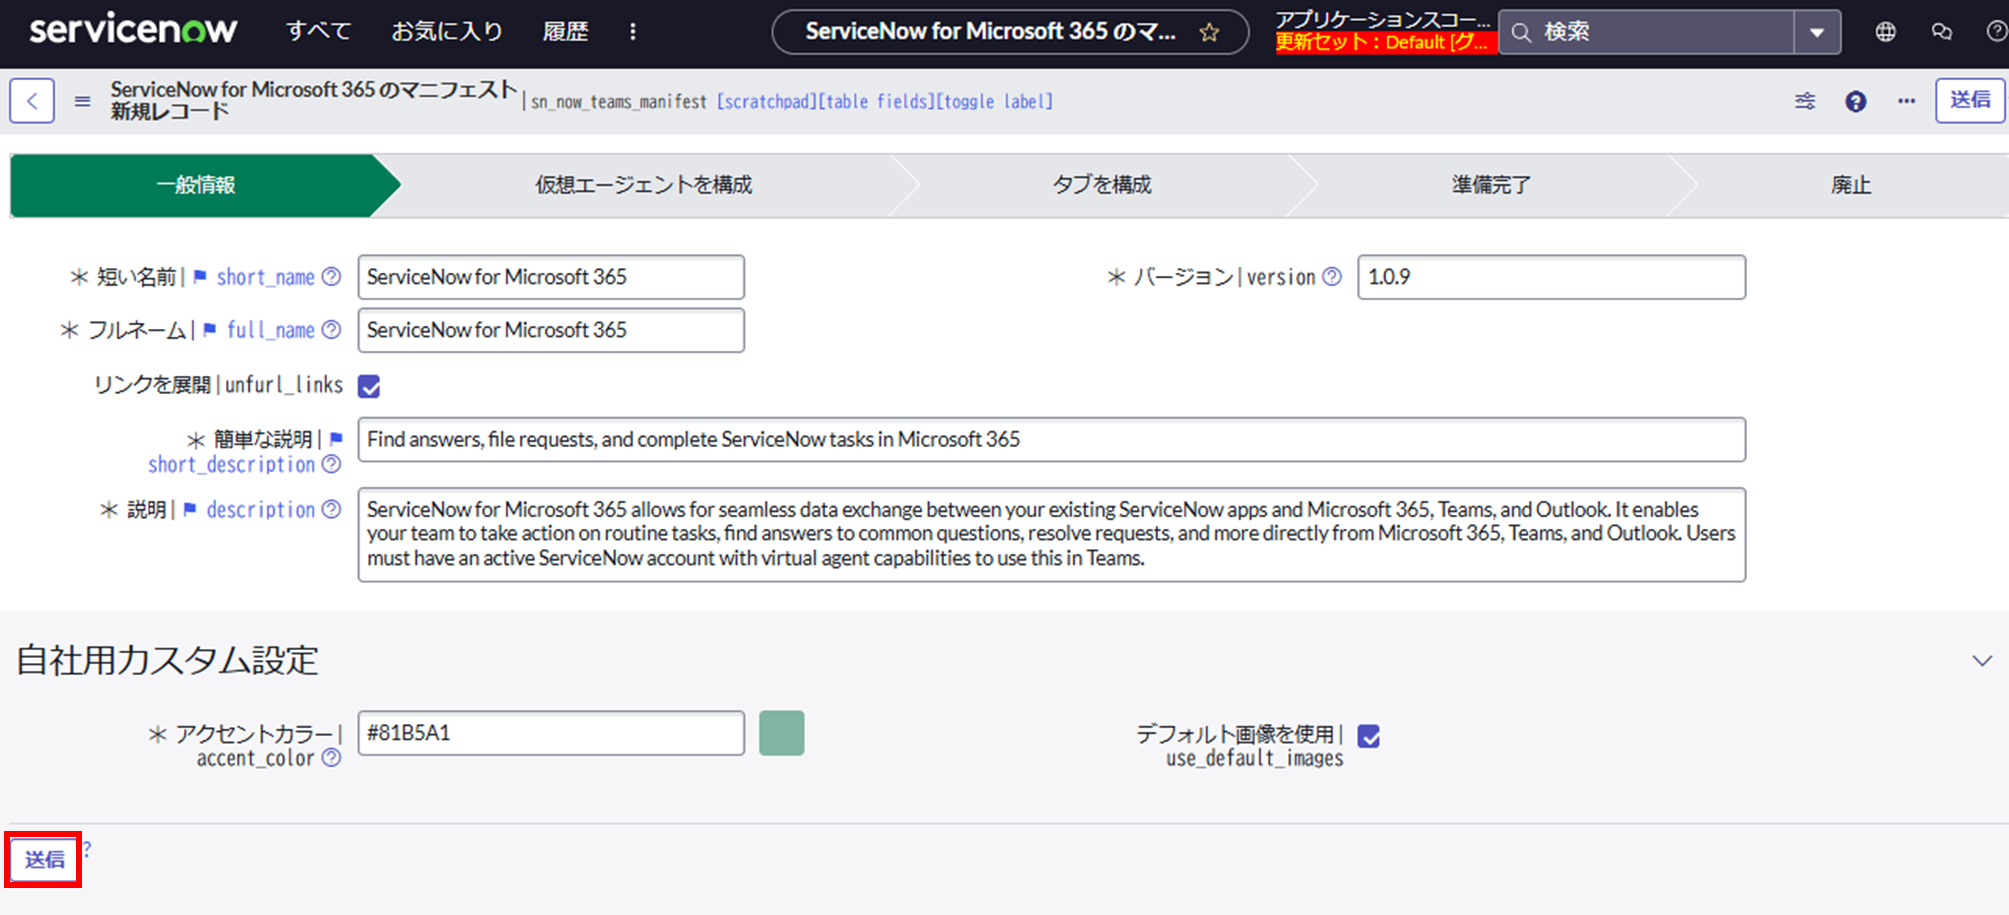Collapse the 自社用カスタム設定 section
Image resolution: width=2009 pixels, height=915 pixels.
[1982, 661]
